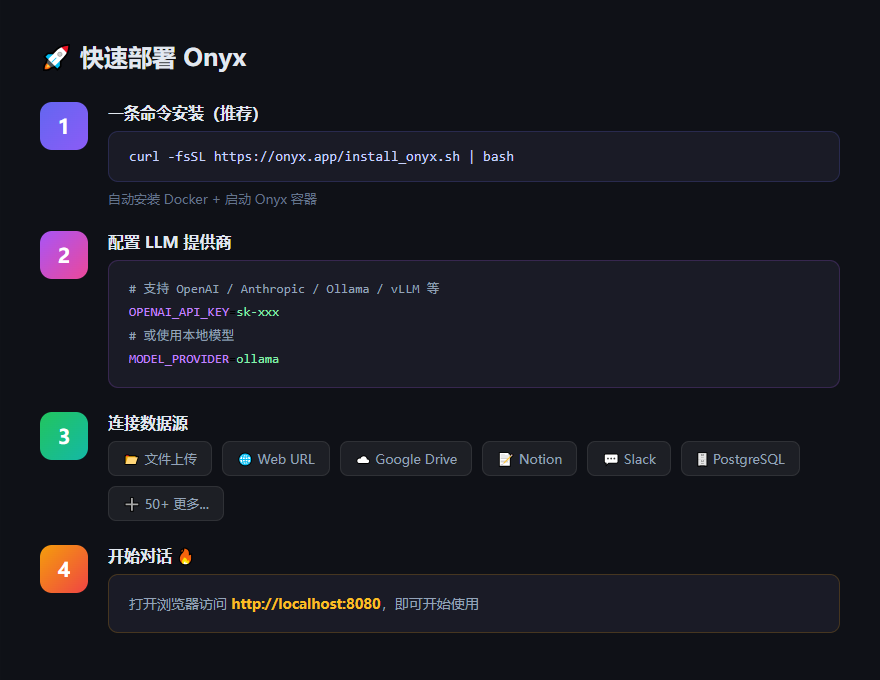Choose the Notion data source button
The image size is (880, 680).
point(529,459)
